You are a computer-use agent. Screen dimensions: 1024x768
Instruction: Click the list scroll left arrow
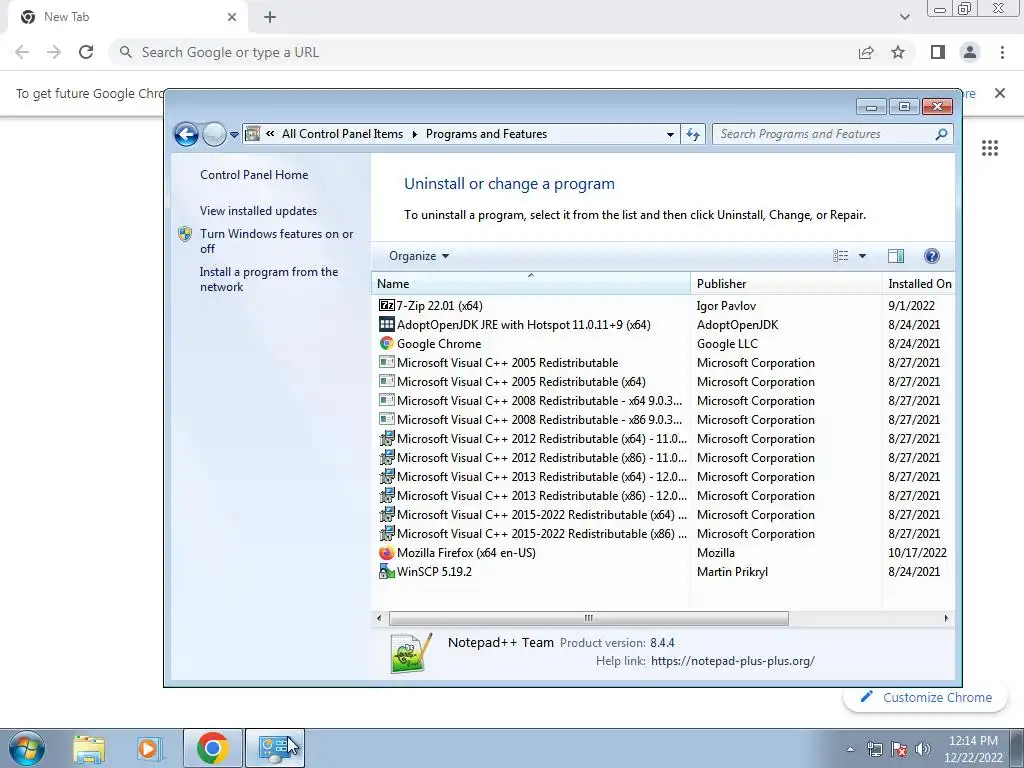click(379, 618)
